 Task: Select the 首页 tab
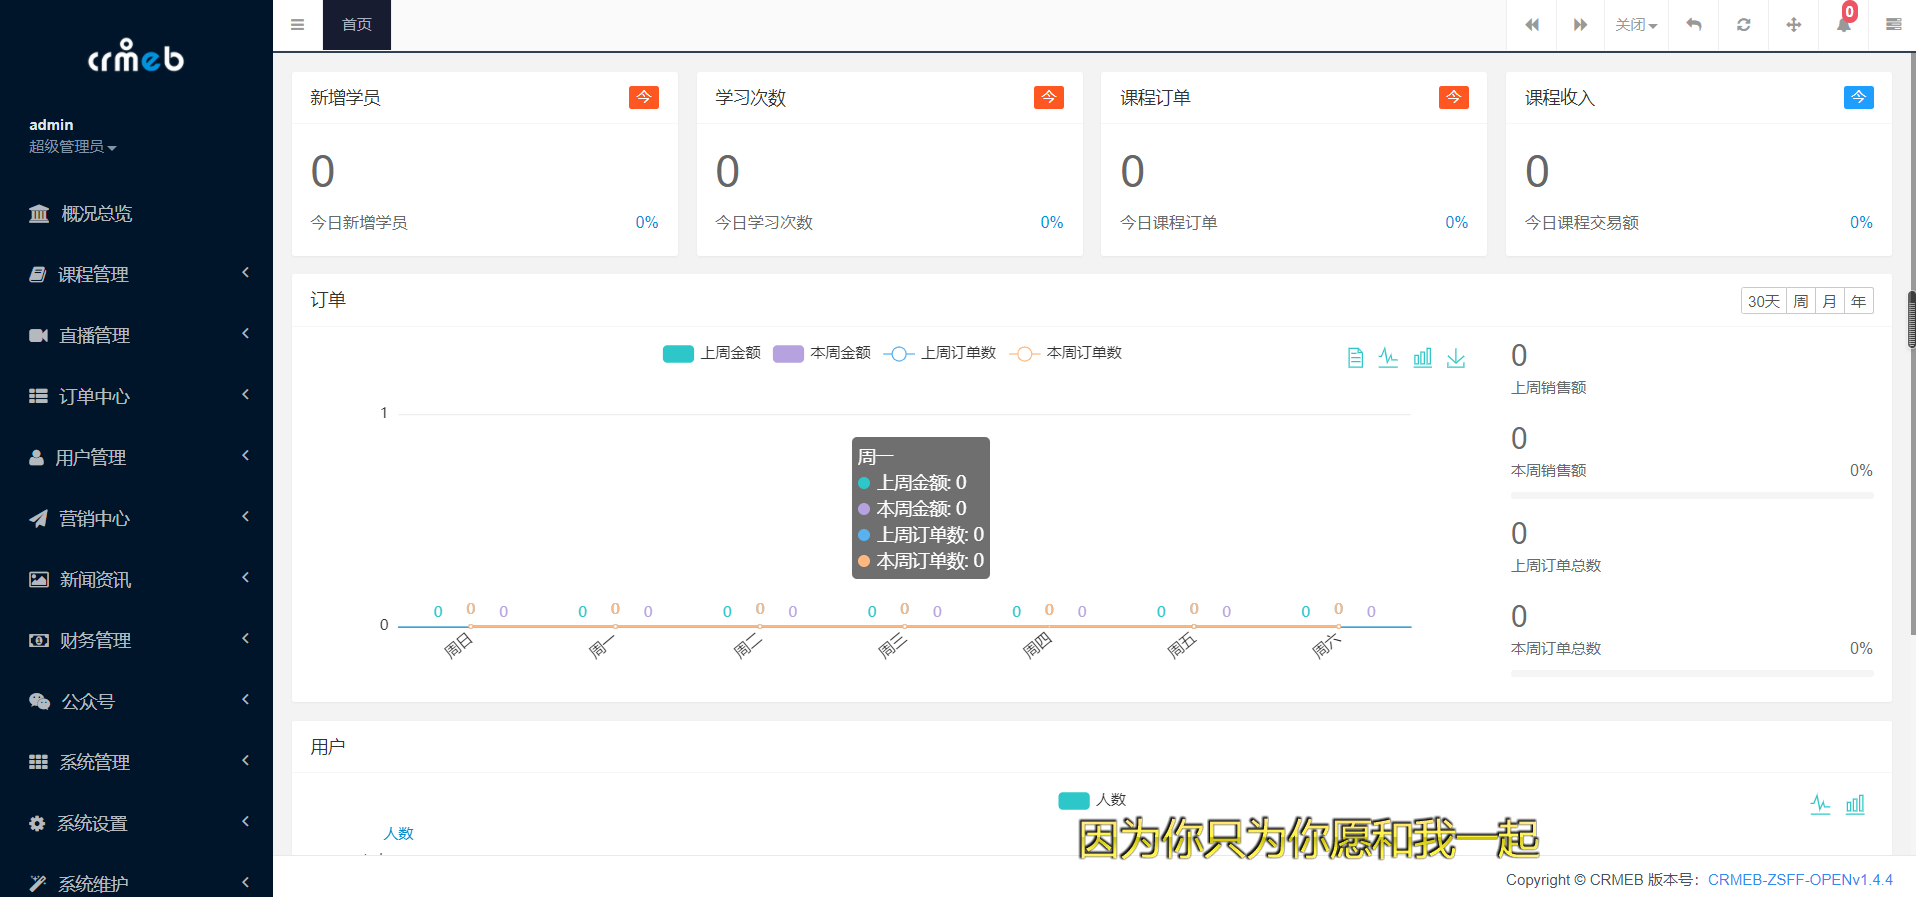pos(357,25)
